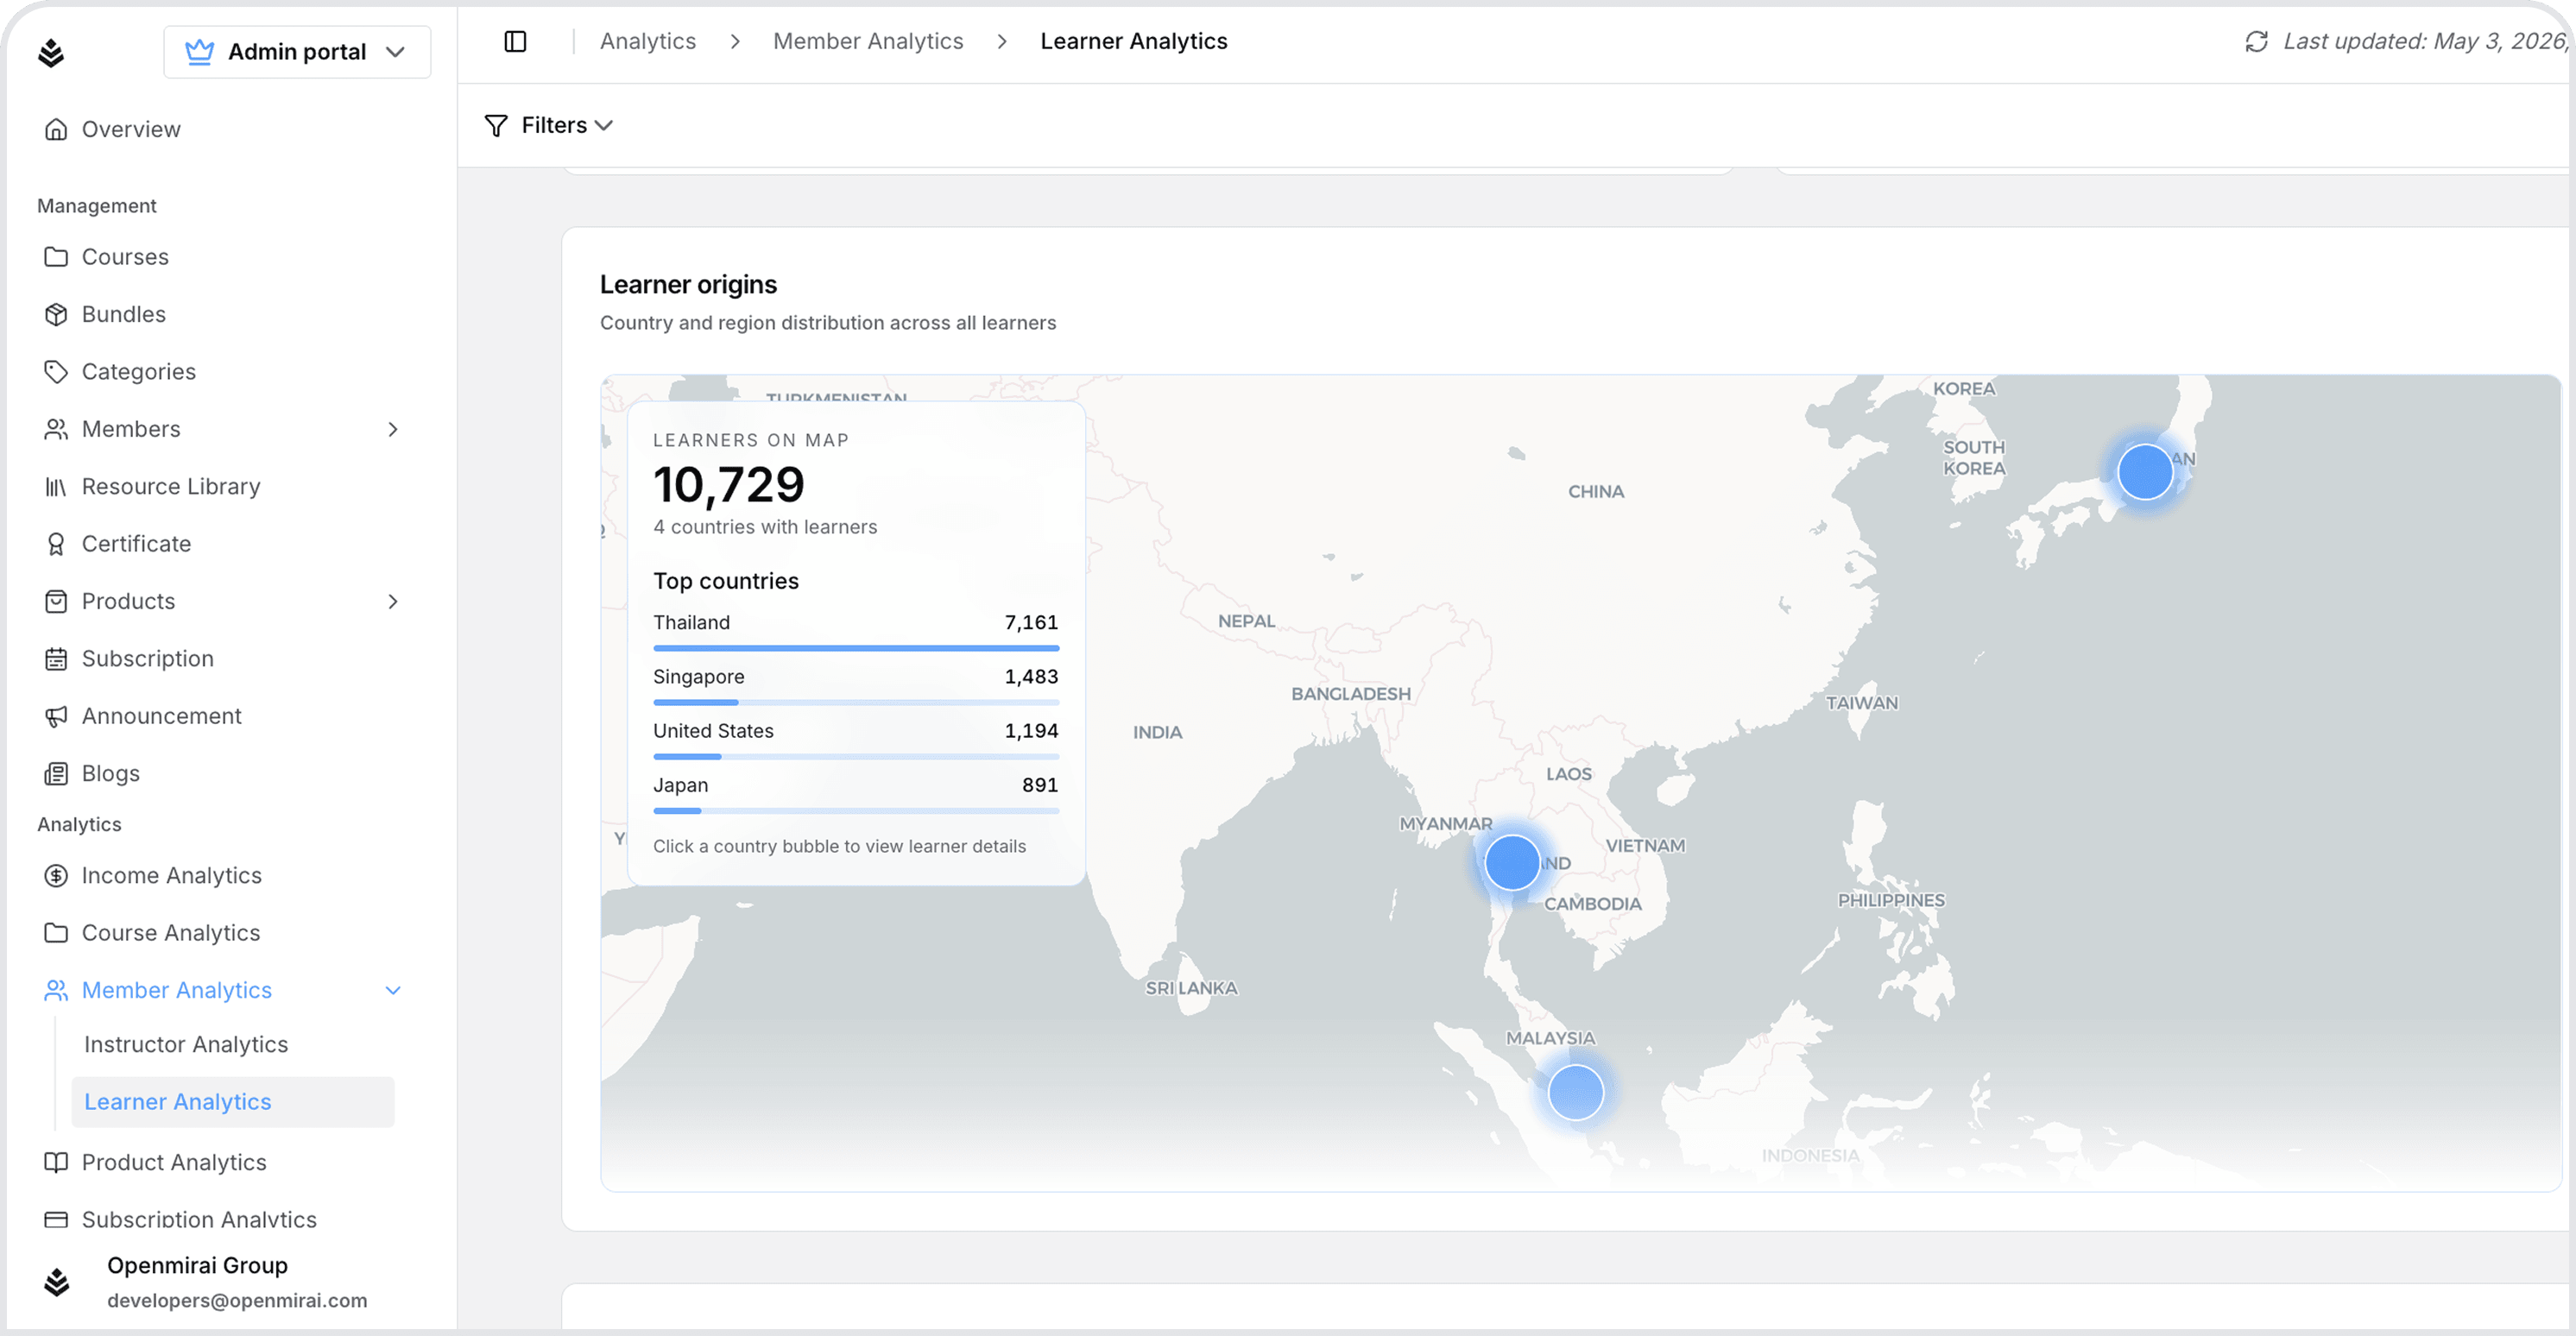The height and width of the screenshot is (1336, 2576).
Task: Open Blogs in sidebar
Action: tap(111, 774)
